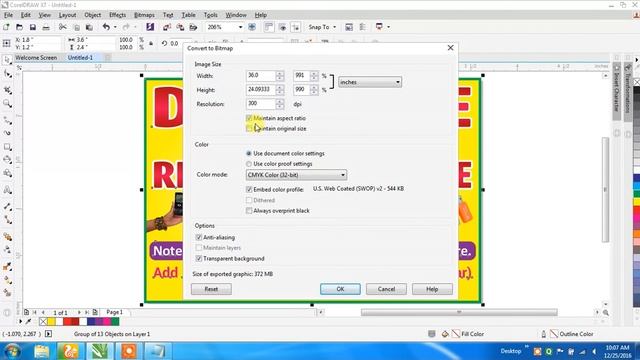This screenshot has width=640, height=360.
Task: Click the Open file toolbar icon
Action: pos(19,27)
